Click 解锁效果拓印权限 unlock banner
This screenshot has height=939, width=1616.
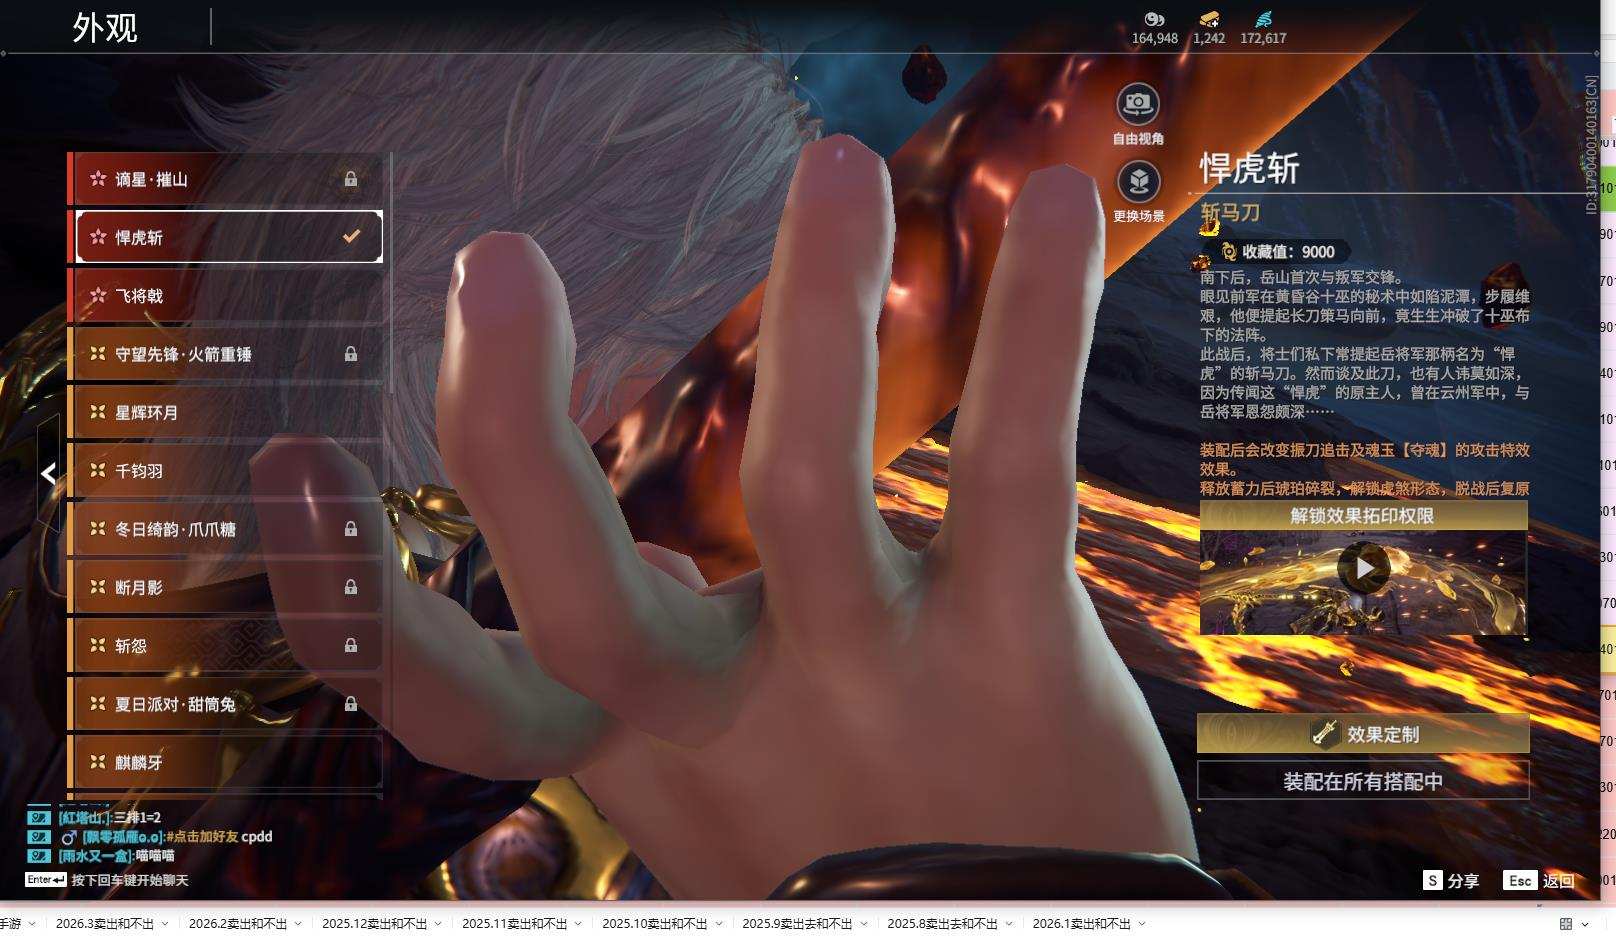click(1363, 515)
